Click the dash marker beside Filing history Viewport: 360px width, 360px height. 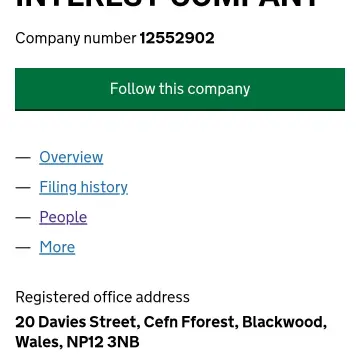coord(23,187)
